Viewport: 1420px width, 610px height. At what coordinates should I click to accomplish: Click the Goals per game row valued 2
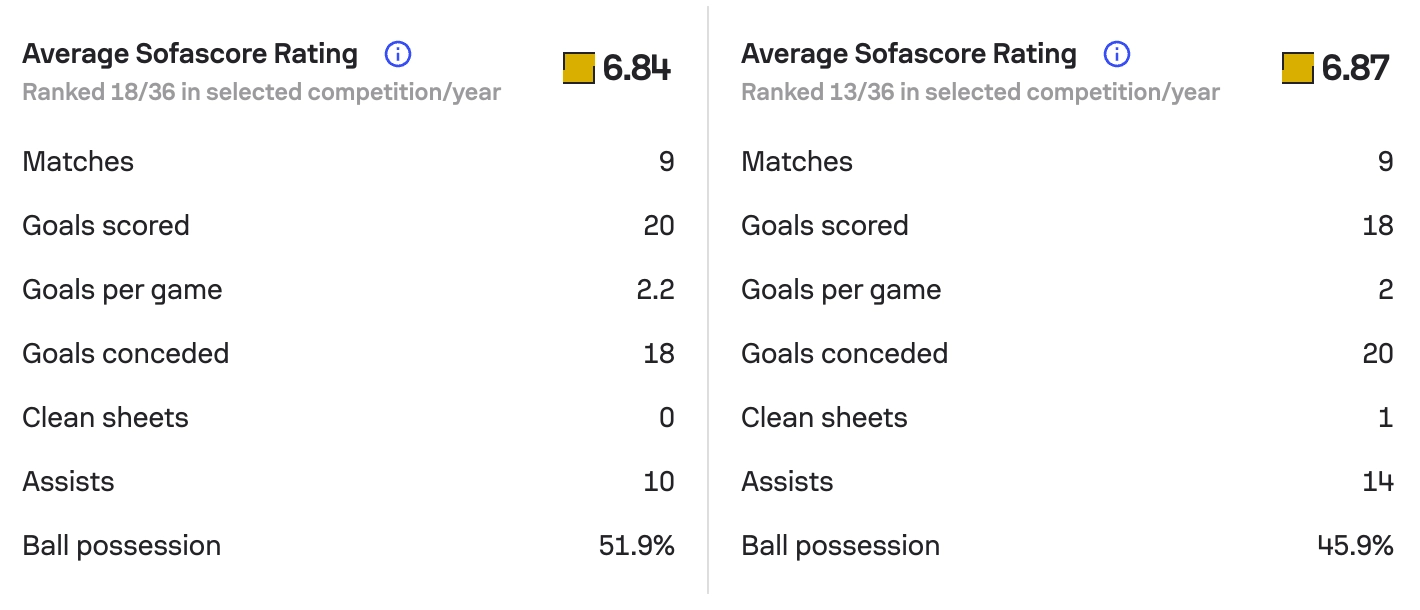tap(1066, 290)
